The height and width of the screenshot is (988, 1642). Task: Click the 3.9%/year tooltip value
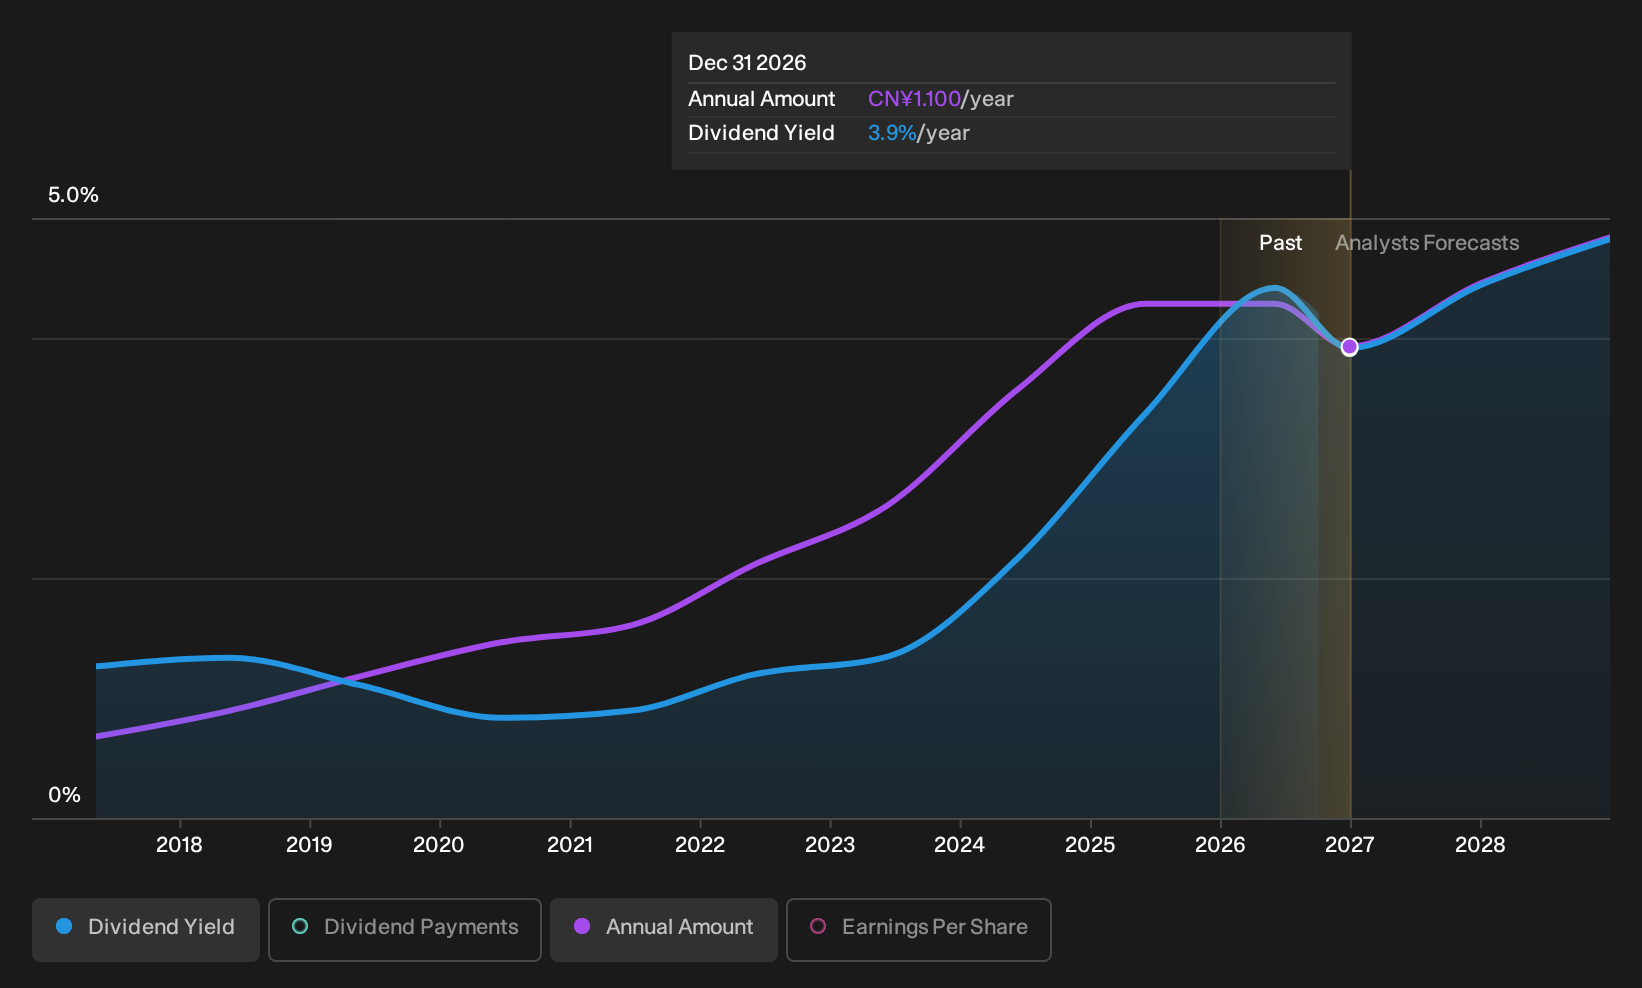[x=919, y=133]
